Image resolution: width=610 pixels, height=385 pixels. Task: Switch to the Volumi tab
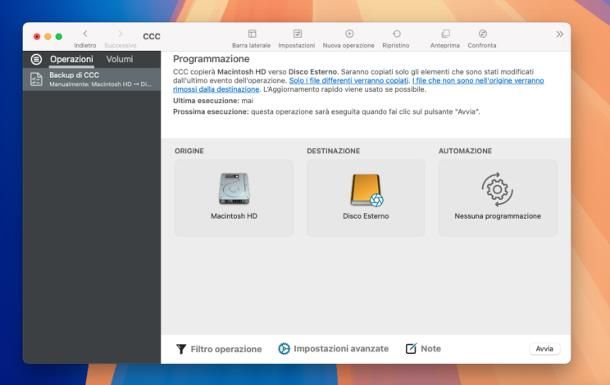click(x=119, y=59)
